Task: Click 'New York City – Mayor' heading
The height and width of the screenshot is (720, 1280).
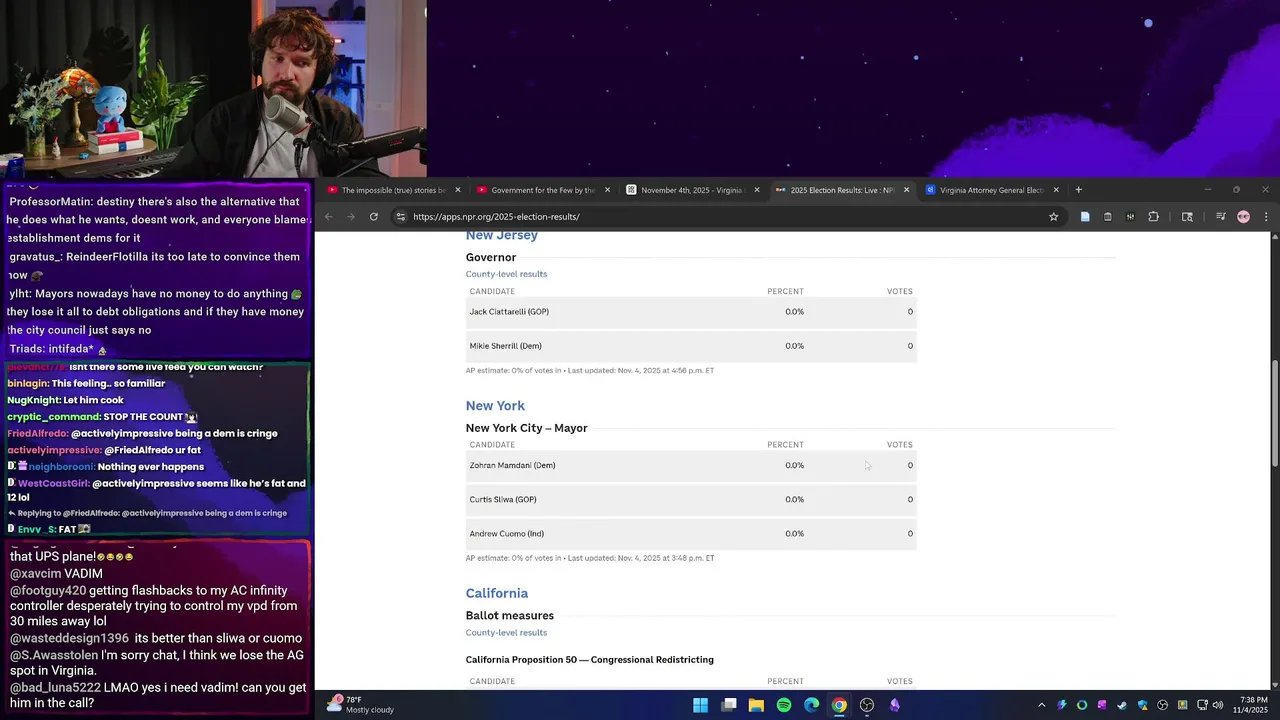Action: [x=526, y=428]
